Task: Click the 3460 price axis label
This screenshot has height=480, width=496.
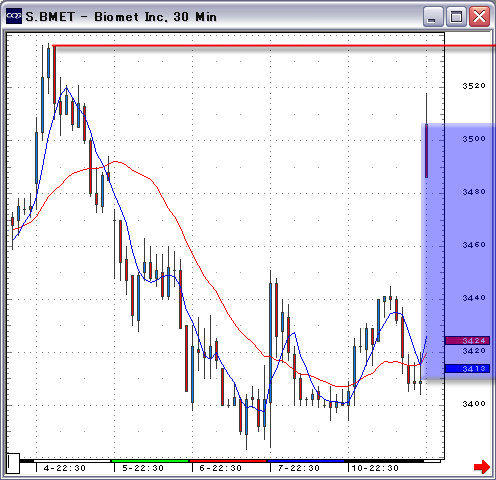Action: [x=474, y=245]
